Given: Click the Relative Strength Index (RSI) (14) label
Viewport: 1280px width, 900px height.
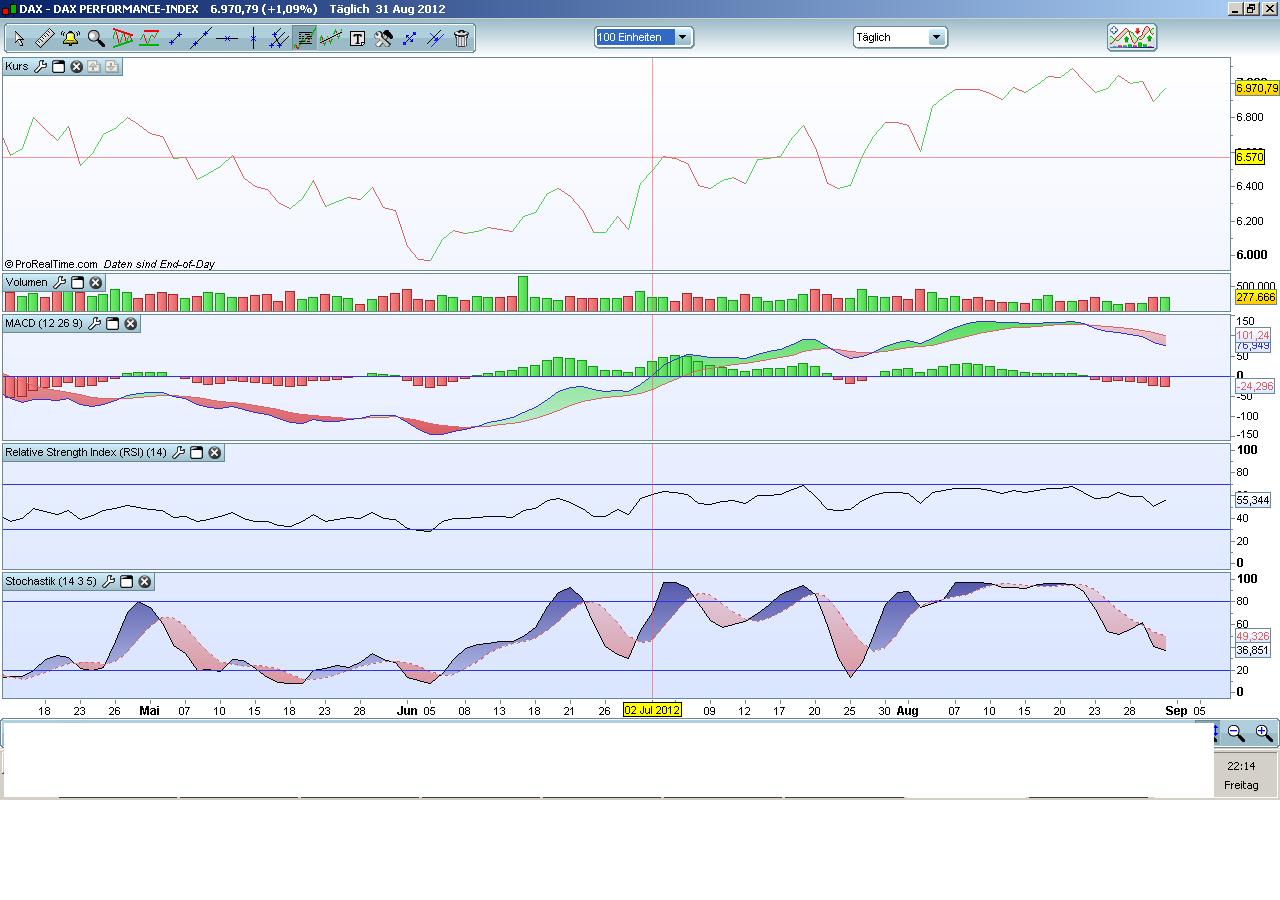Looking at the screenshot, I should point(86,453).
